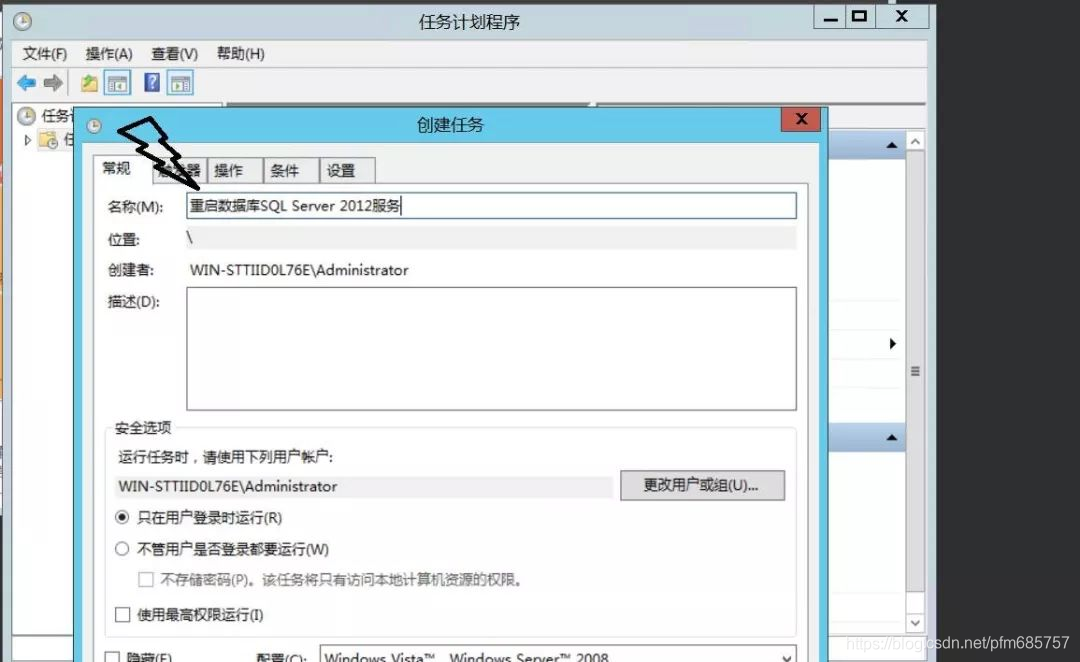Screen dimensions: 1080x662
Task: Open the File menu (文件)
Action: [x=45, y=54]
